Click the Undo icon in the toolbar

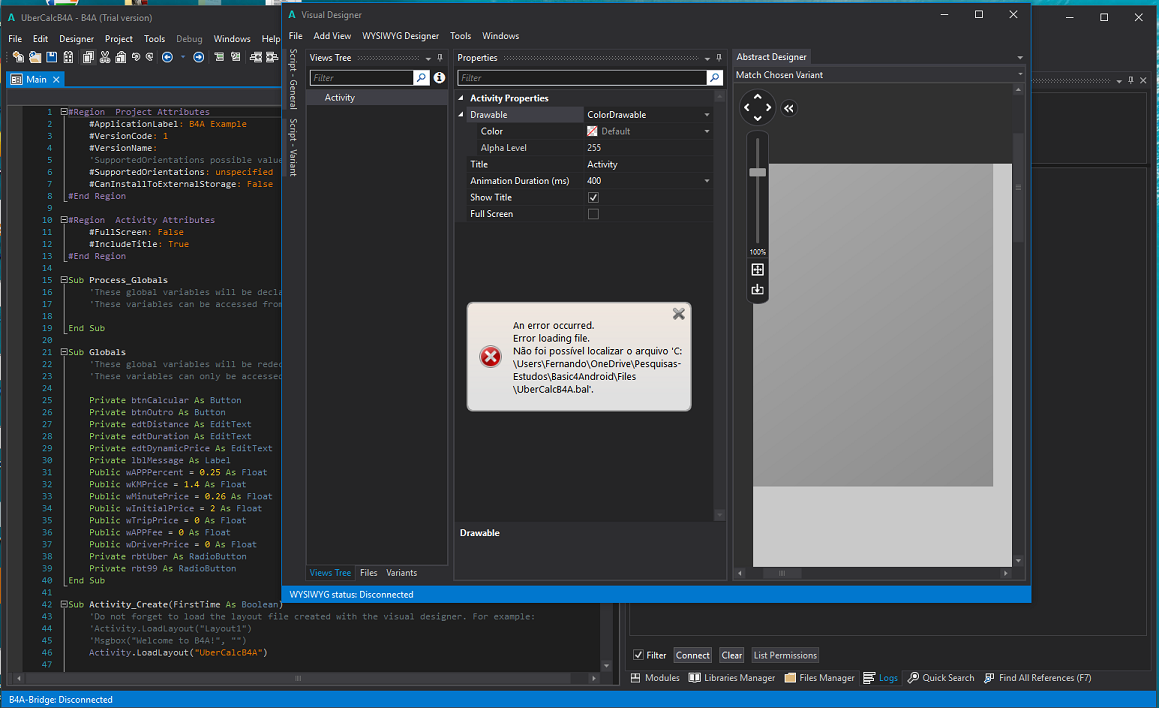pyautogui.click(x=135, y=57)
